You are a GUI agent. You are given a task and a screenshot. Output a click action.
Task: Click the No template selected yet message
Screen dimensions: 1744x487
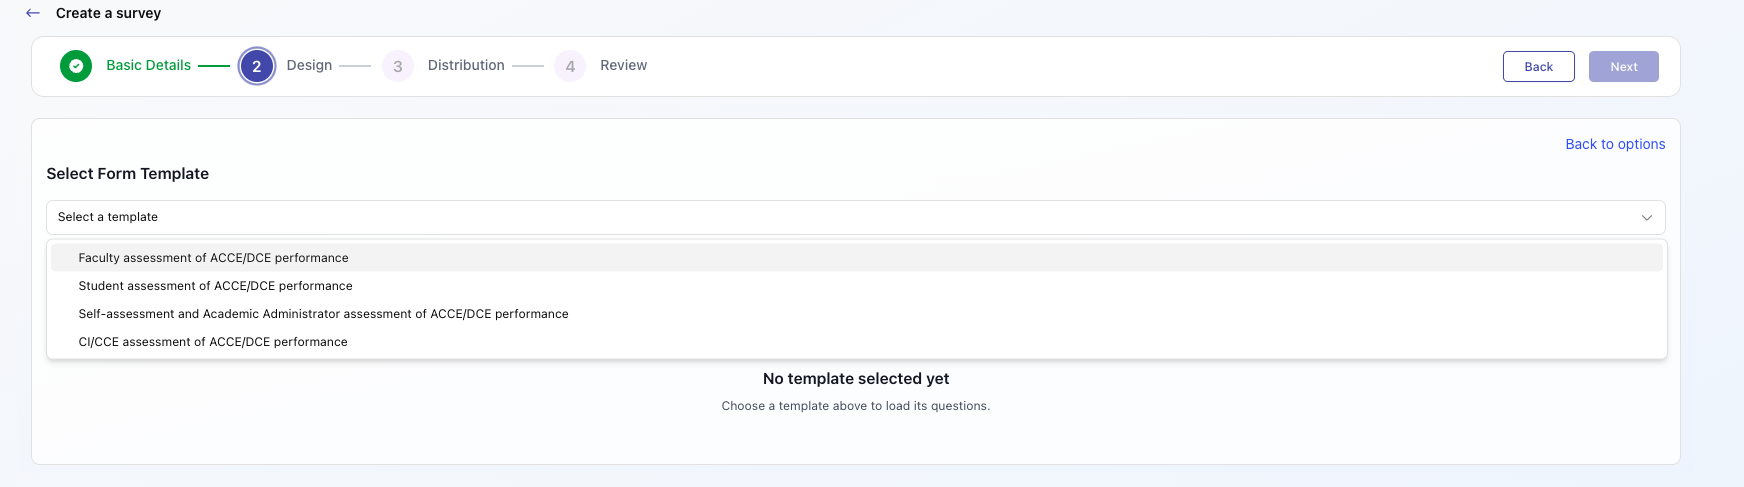(856, 379)
